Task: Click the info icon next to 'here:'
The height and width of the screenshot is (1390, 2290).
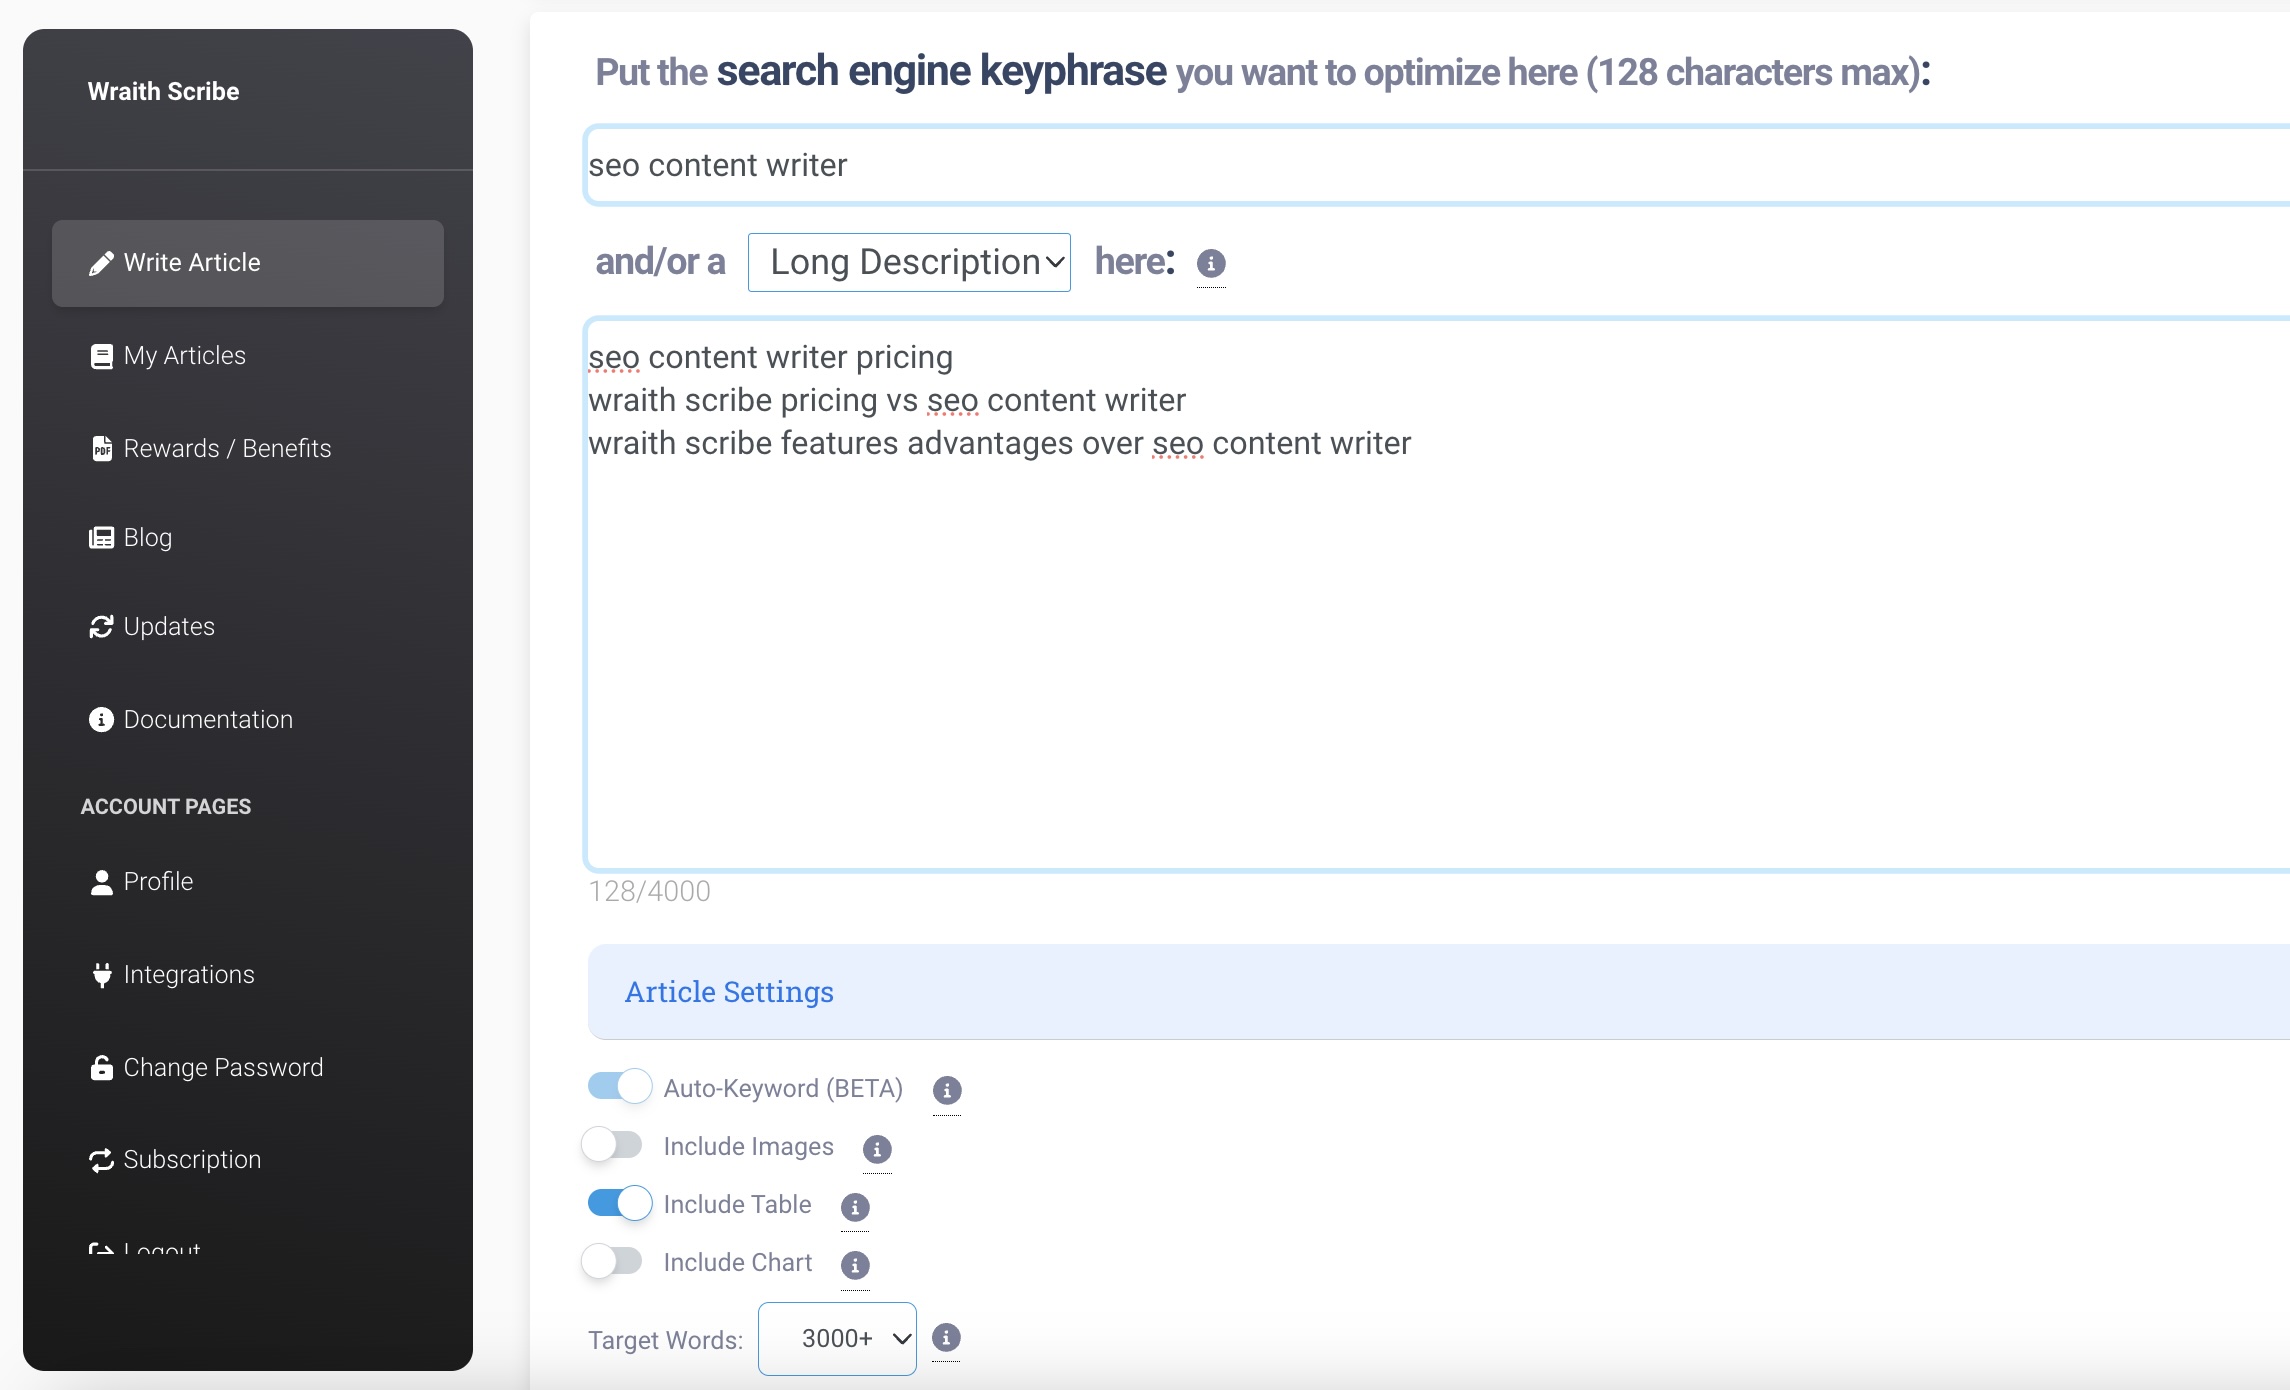Action: 1211,264
